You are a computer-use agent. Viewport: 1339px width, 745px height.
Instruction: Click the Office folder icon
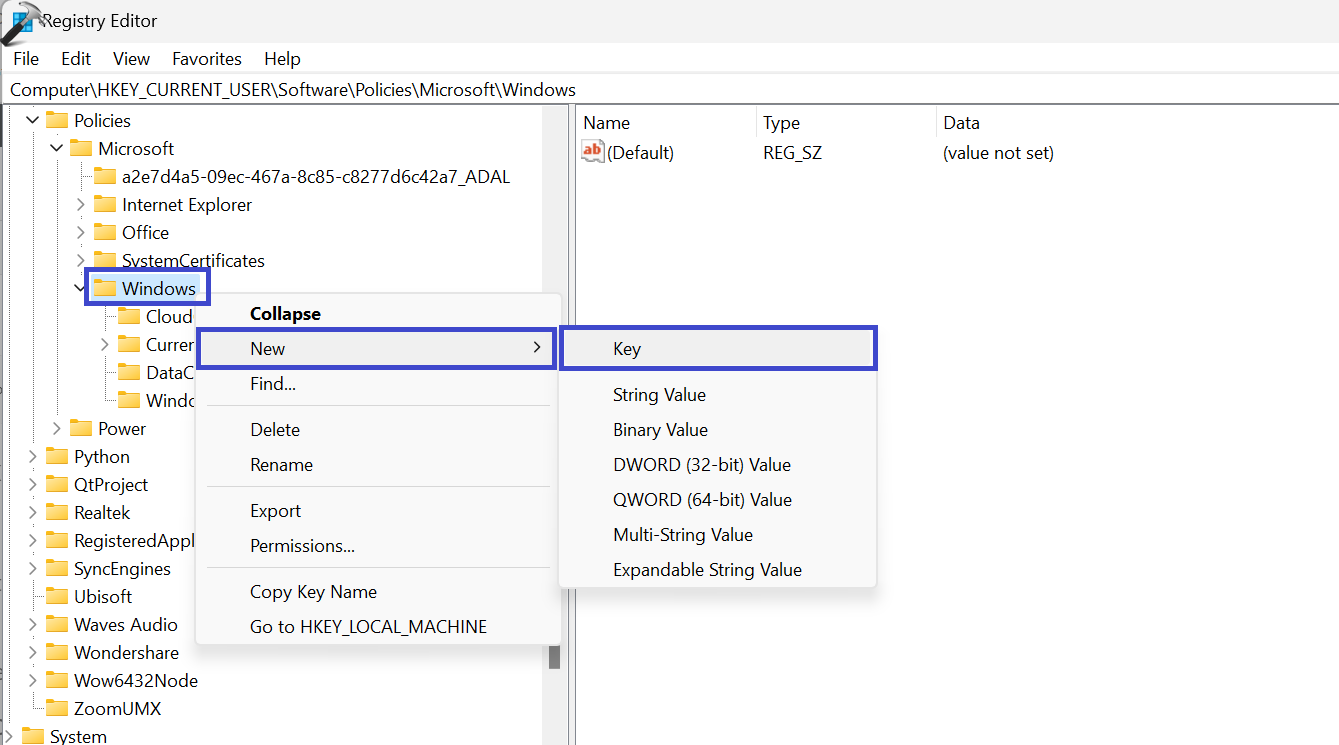(x=105, y=233)
